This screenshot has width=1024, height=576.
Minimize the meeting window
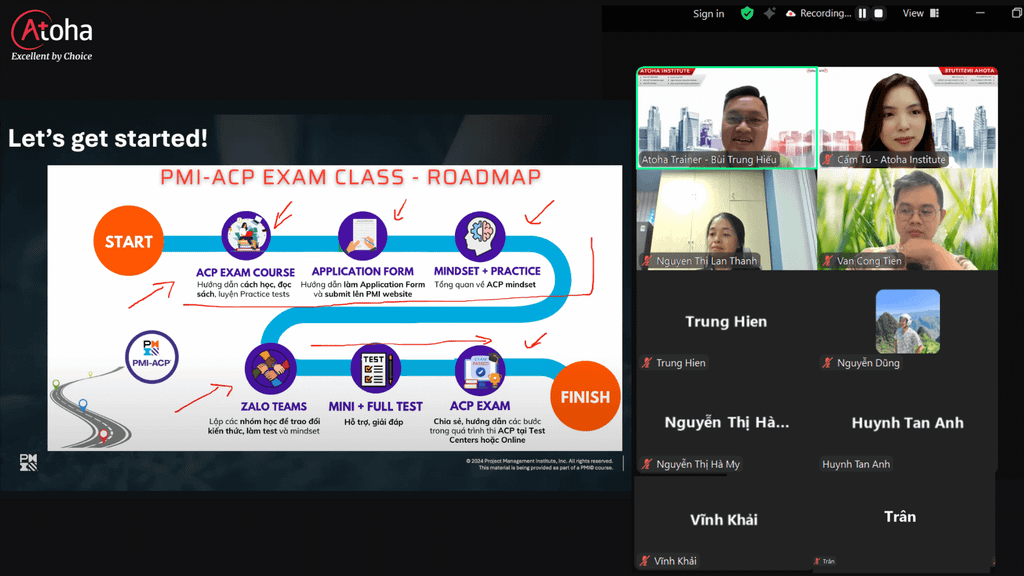980,13
